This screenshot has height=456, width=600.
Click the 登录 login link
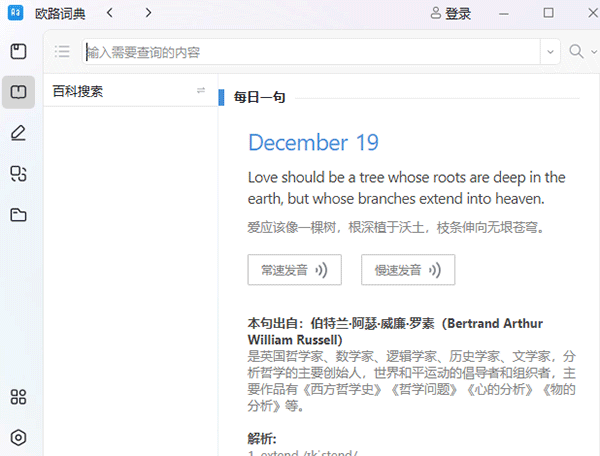click(x=450, y=13)
